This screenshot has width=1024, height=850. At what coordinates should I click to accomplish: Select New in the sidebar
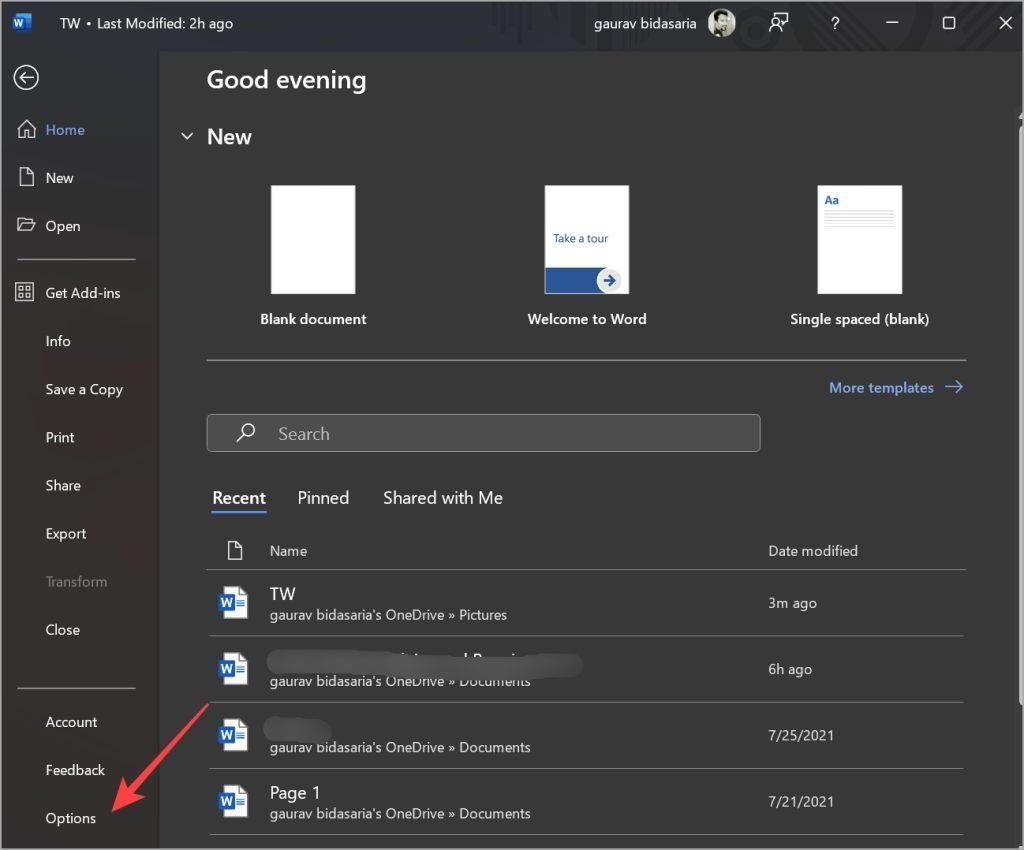click(59, 178)
